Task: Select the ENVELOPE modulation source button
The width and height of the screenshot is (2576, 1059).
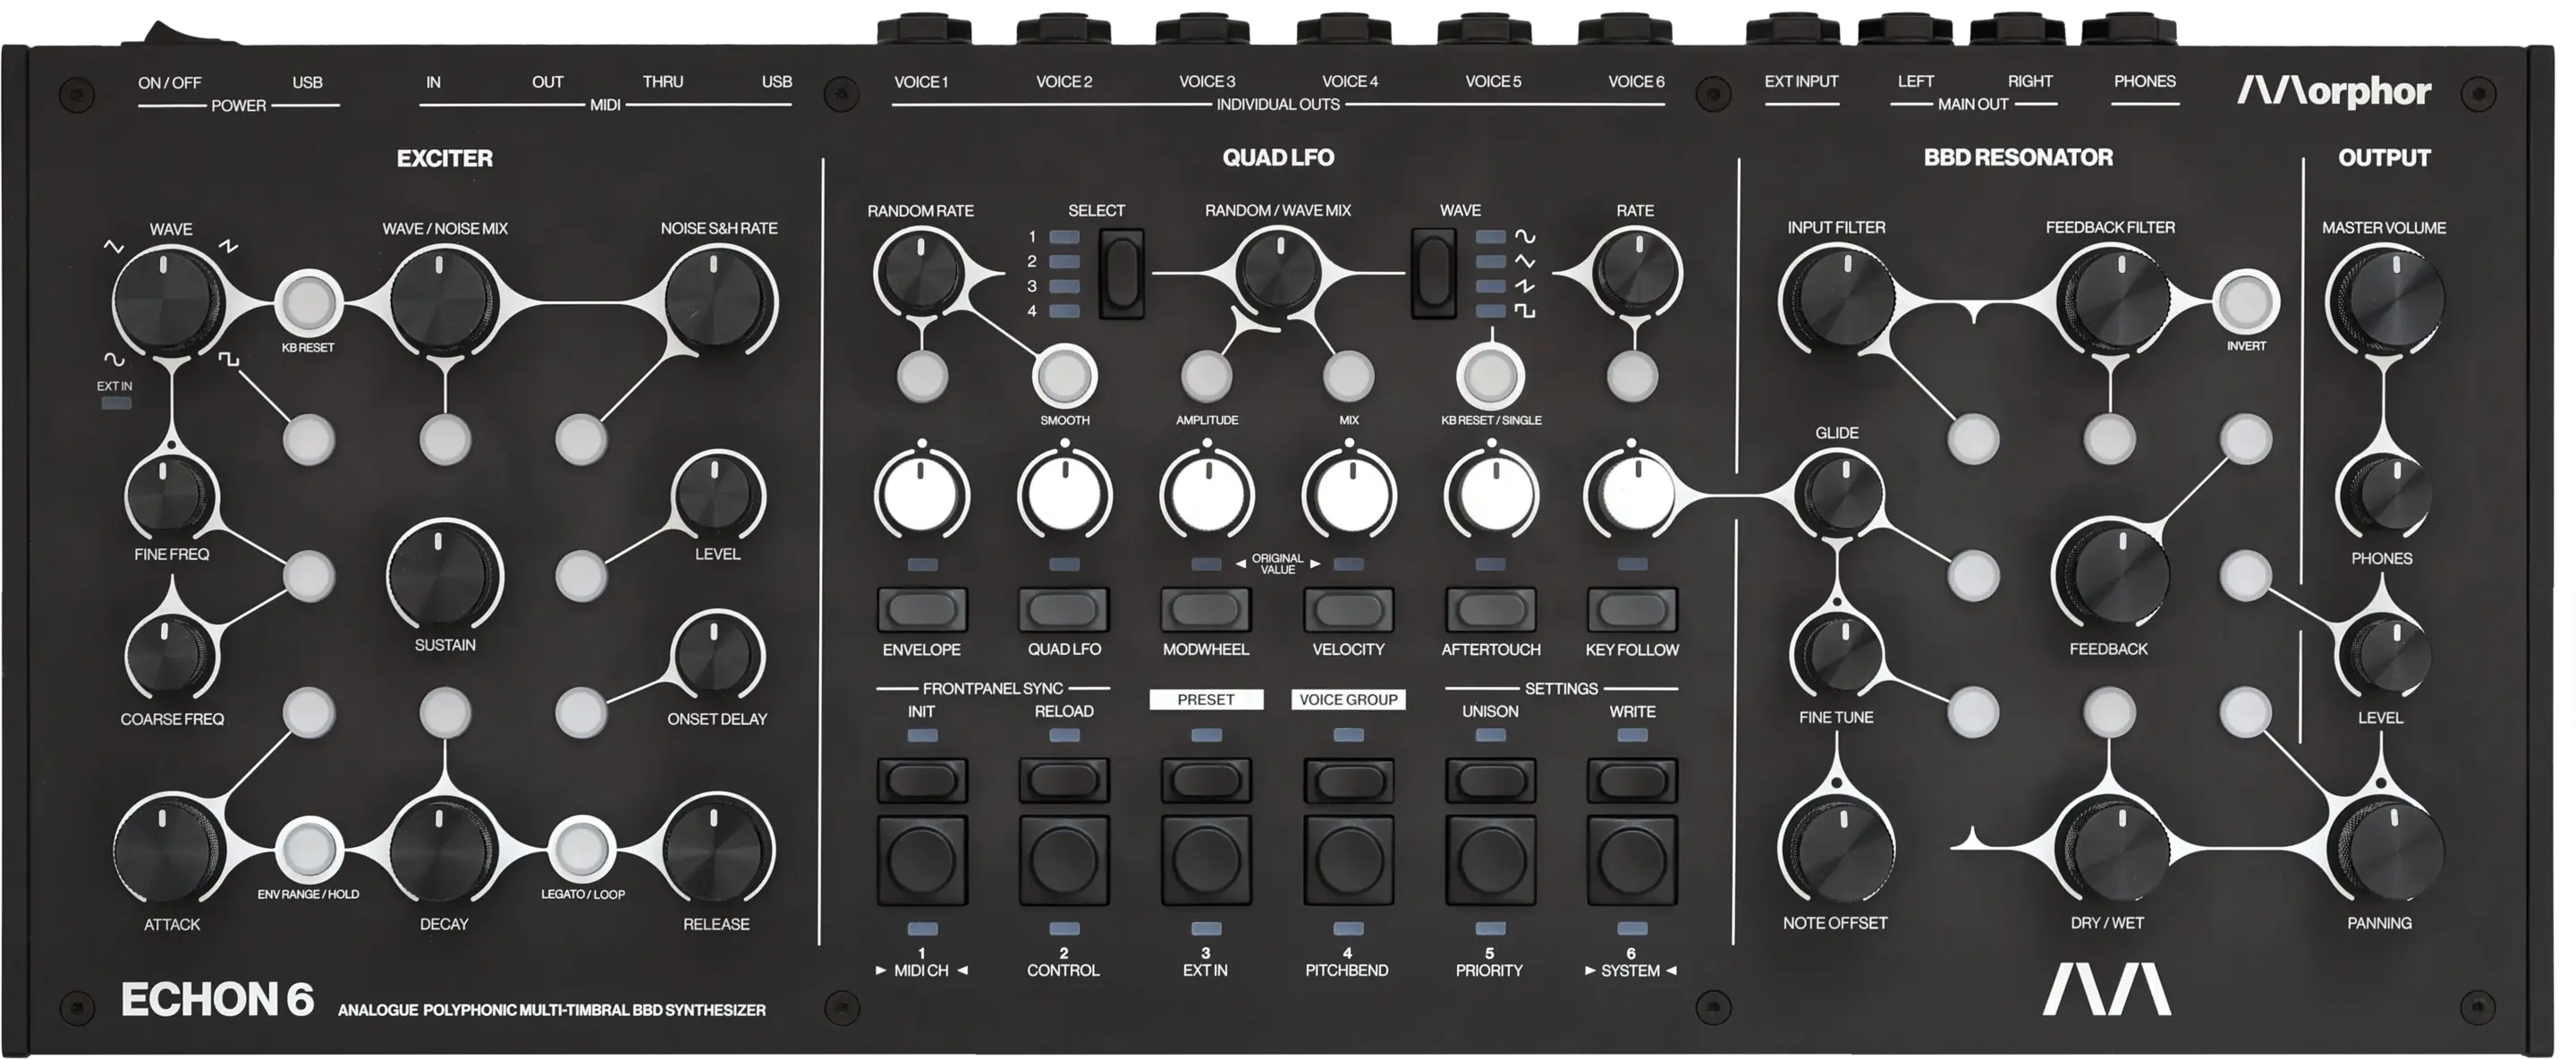Action: (922, 609)
